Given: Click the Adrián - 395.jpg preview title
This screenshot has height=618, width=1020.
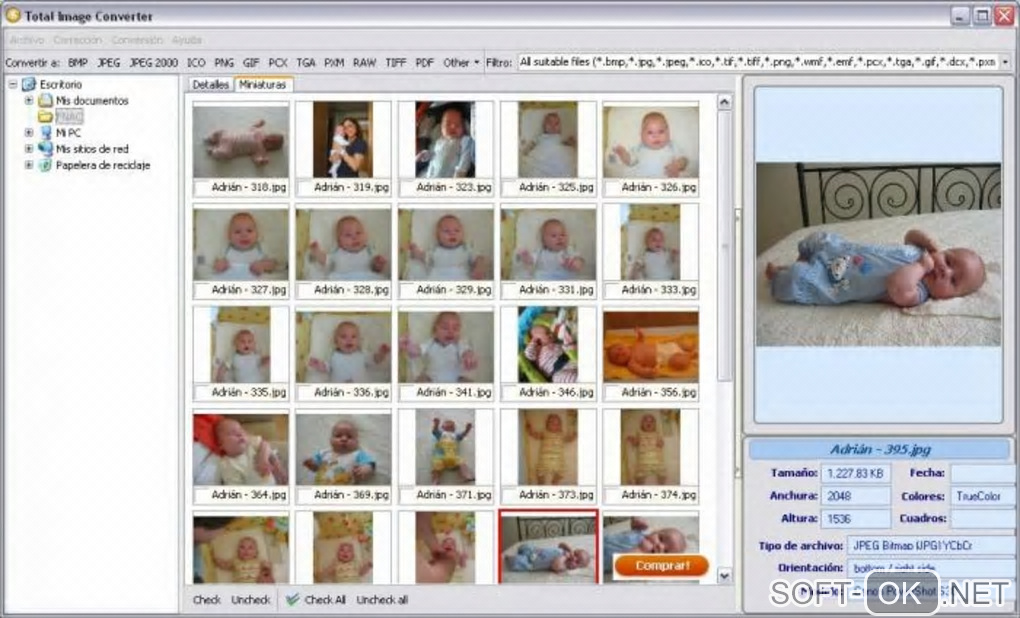Looking at the screenshot, I should coord(879,450).
